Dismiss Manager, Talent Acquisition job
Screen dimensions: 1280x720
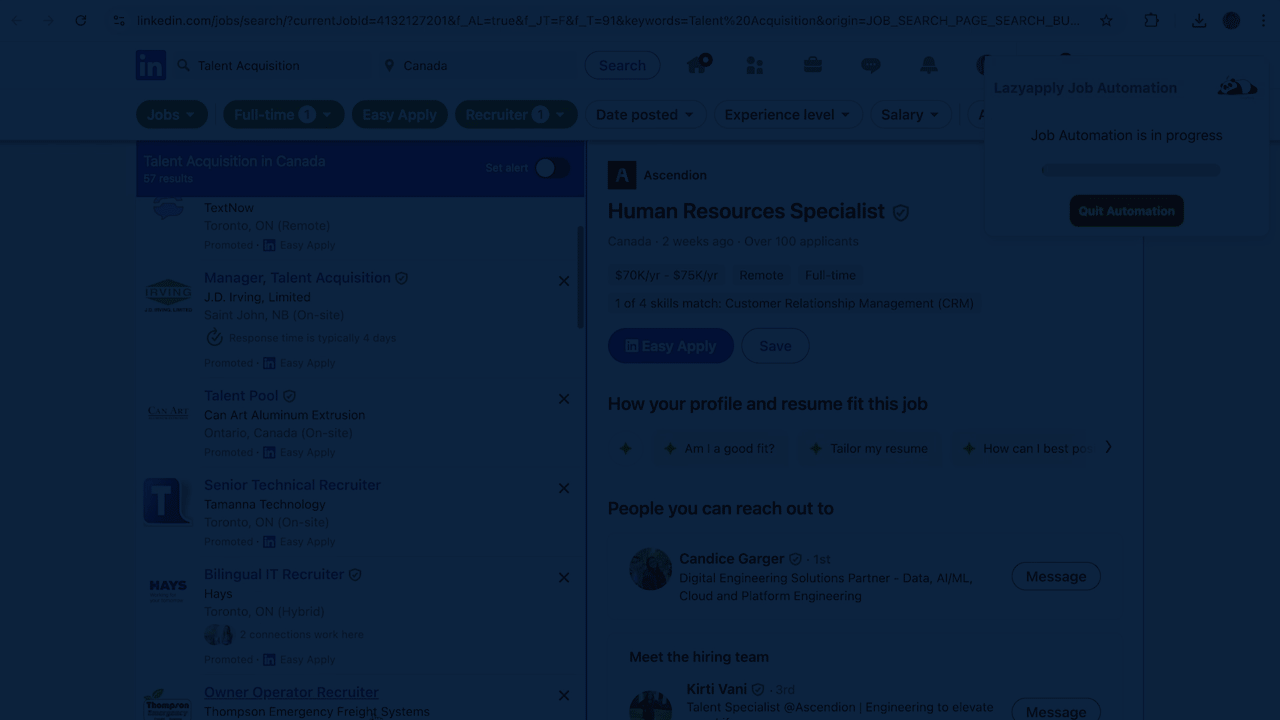tap(564, 281)
